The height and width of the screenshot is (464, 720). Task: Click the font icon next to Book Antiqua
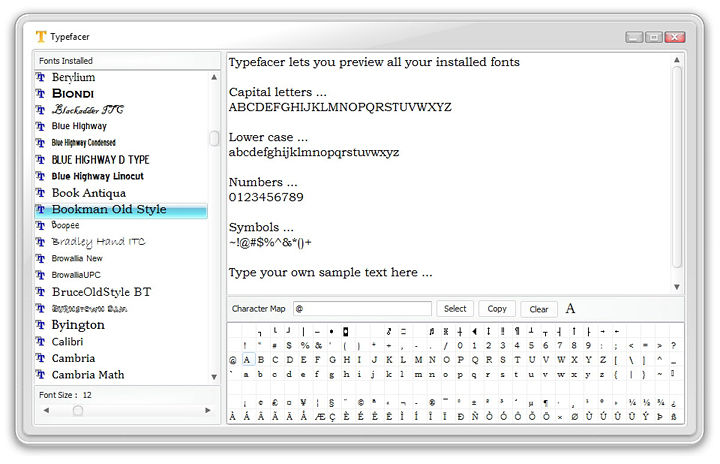[x=41, y=193]
